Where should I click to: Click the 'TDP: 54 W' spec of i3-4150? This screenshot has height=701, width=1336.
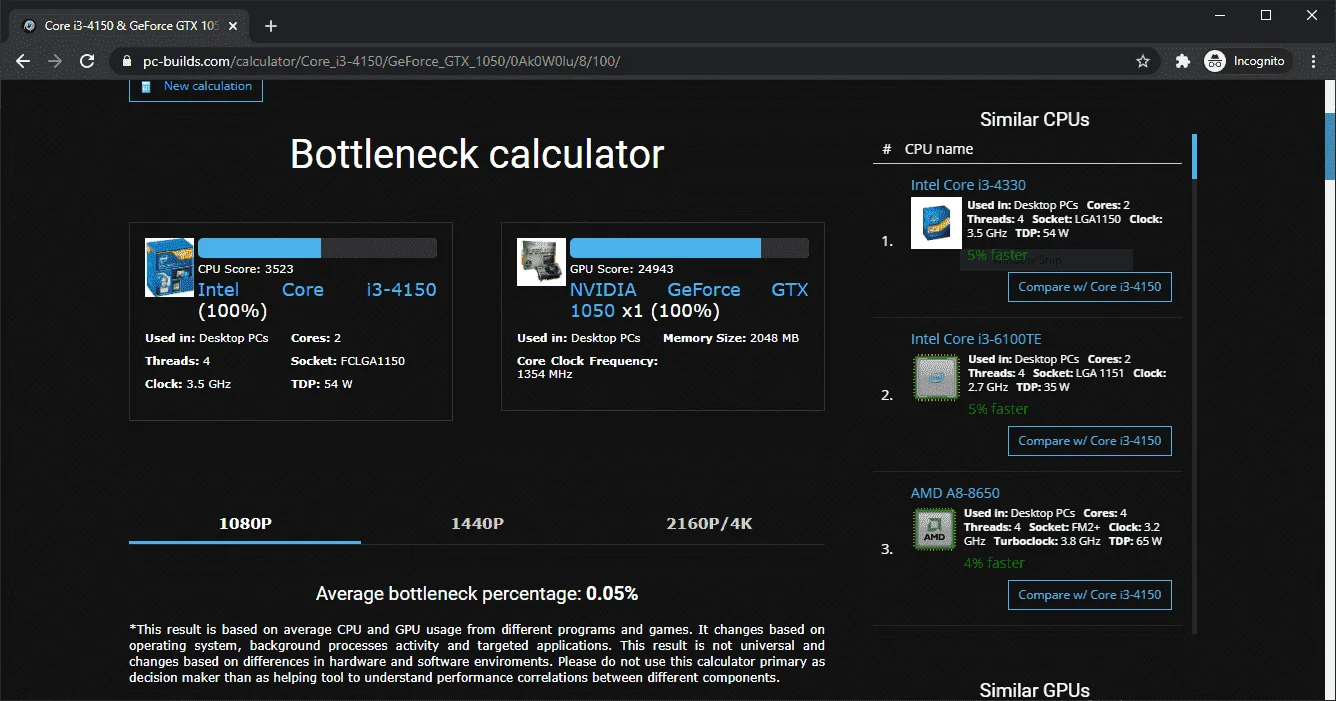(322, 384)
